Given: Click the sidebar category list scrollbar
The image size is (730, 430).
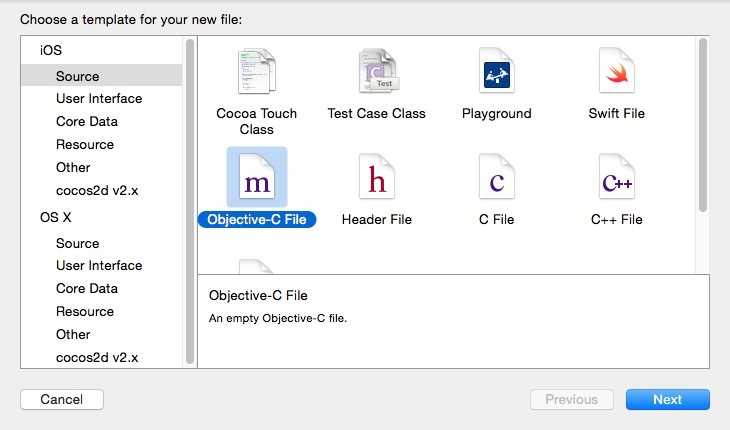Looking at the screenshot, I should coord(189,201).
